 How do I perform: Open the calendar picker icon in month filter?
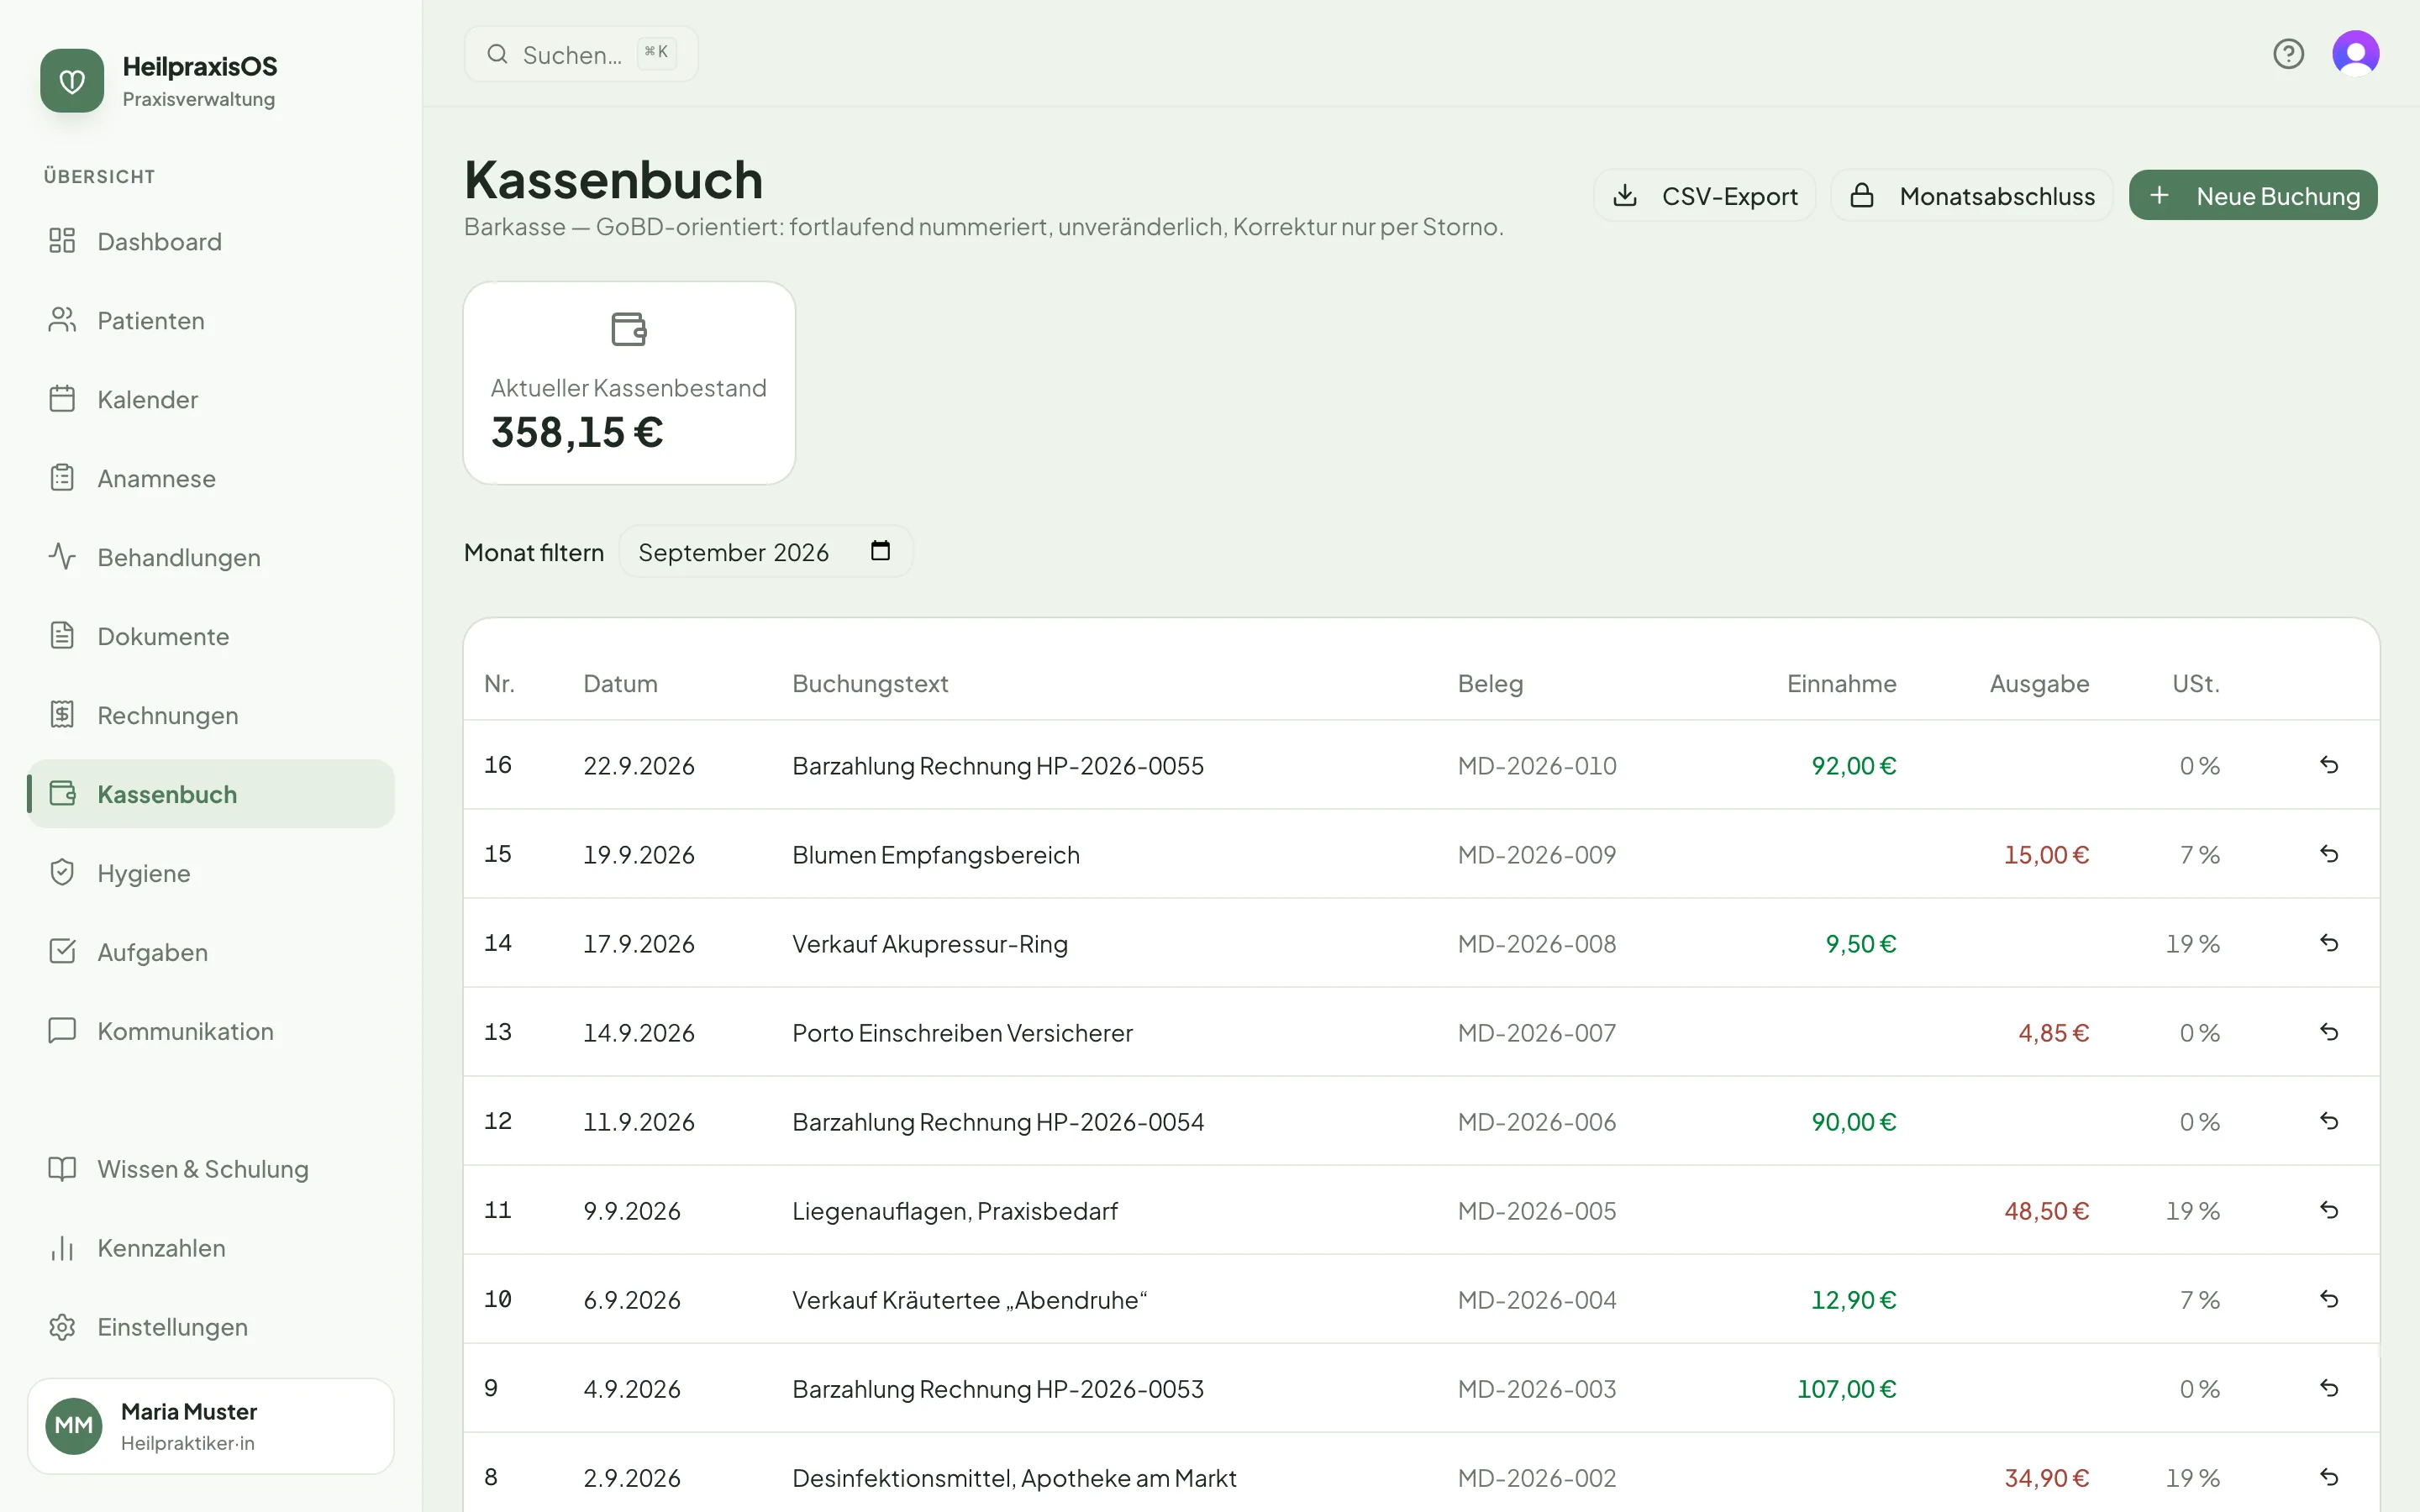coord(880,551)
